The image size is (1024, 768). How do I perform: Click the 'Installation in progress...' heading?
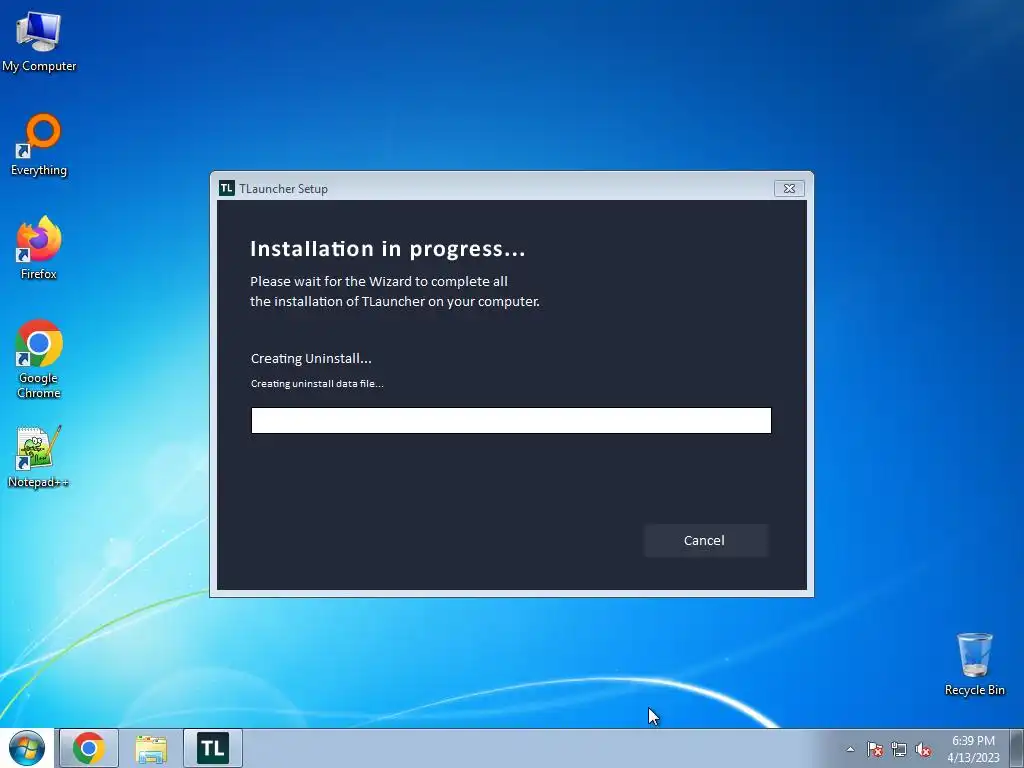388,249
